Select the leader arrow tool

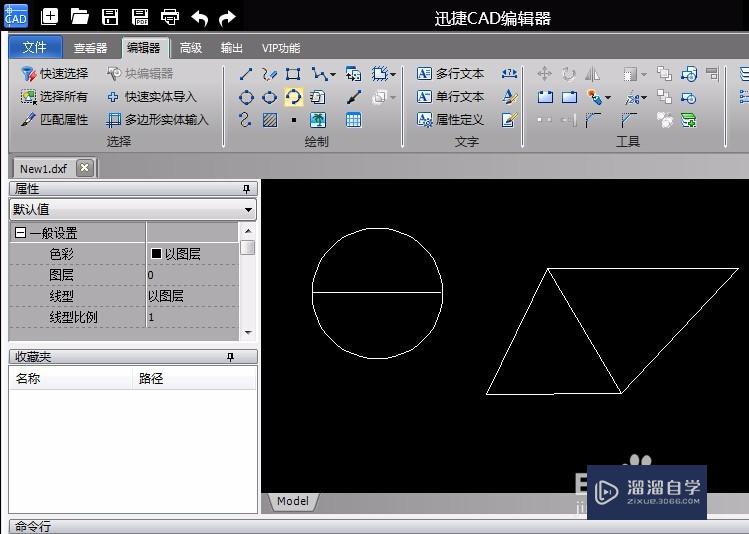tap(354, 97)
